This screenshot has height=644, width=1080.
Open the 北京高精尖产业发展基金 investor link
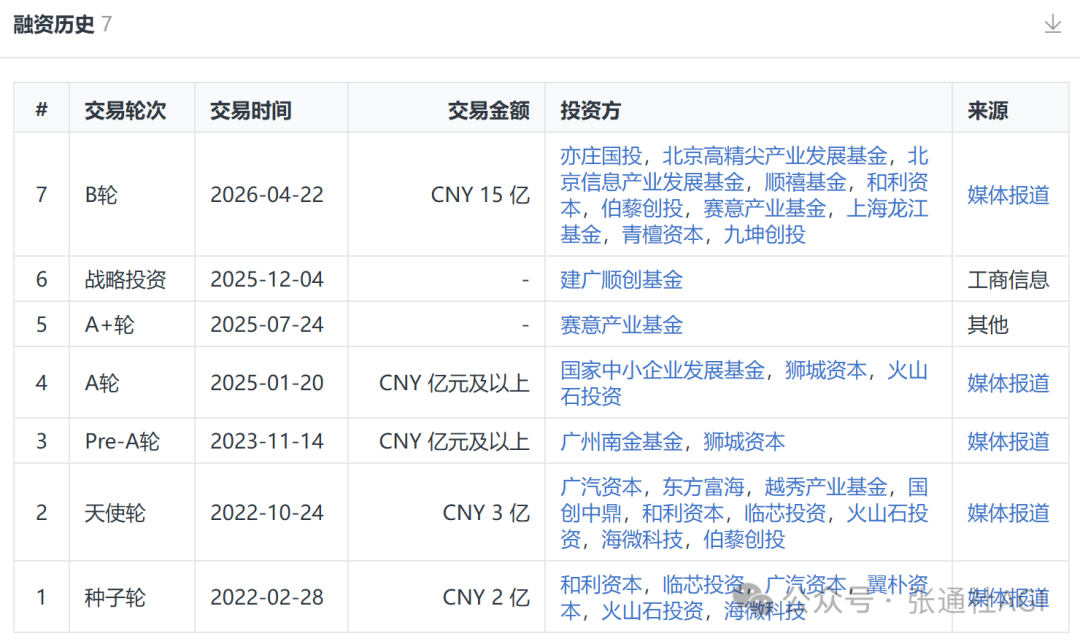pyautogui.click(x=774, y=156)
